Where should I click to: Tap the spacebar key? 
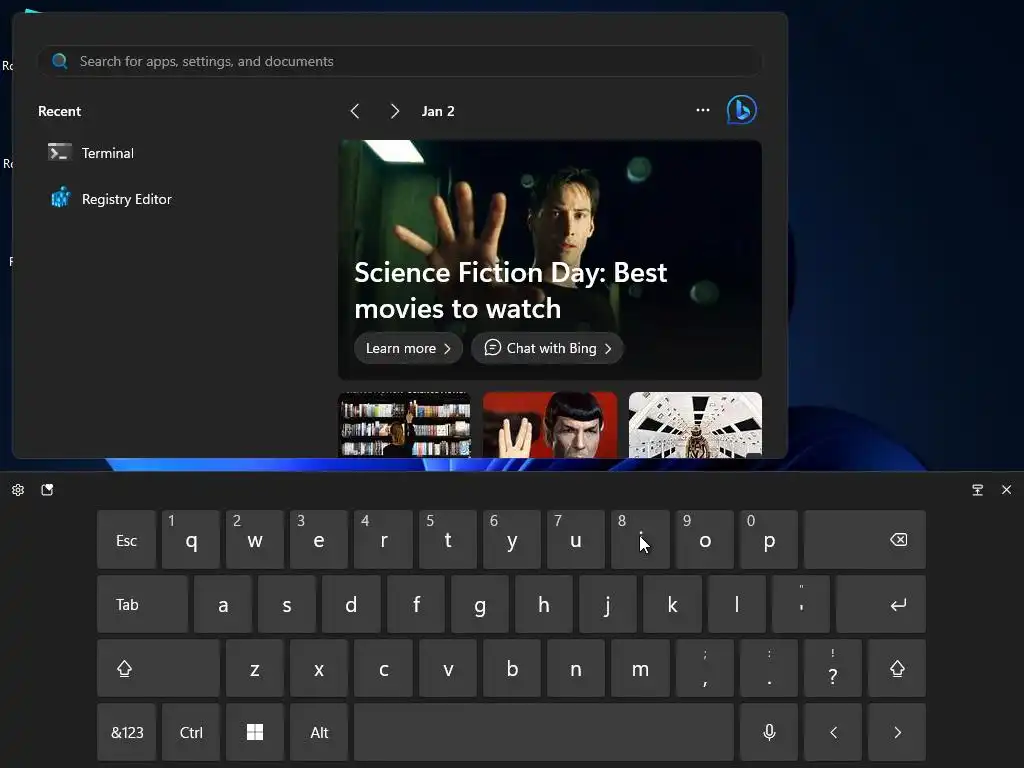click(544, 732)
